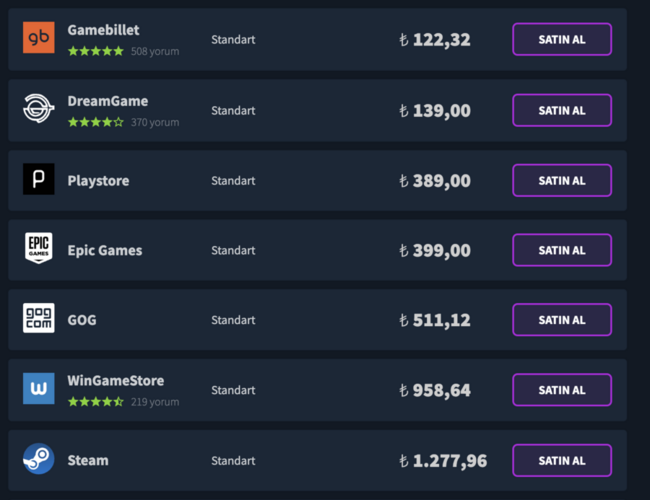The height and width of the screenshot is (500, 650).
Task: View WinGameStore's 219 yorum reviews
Action: (155, 402)
